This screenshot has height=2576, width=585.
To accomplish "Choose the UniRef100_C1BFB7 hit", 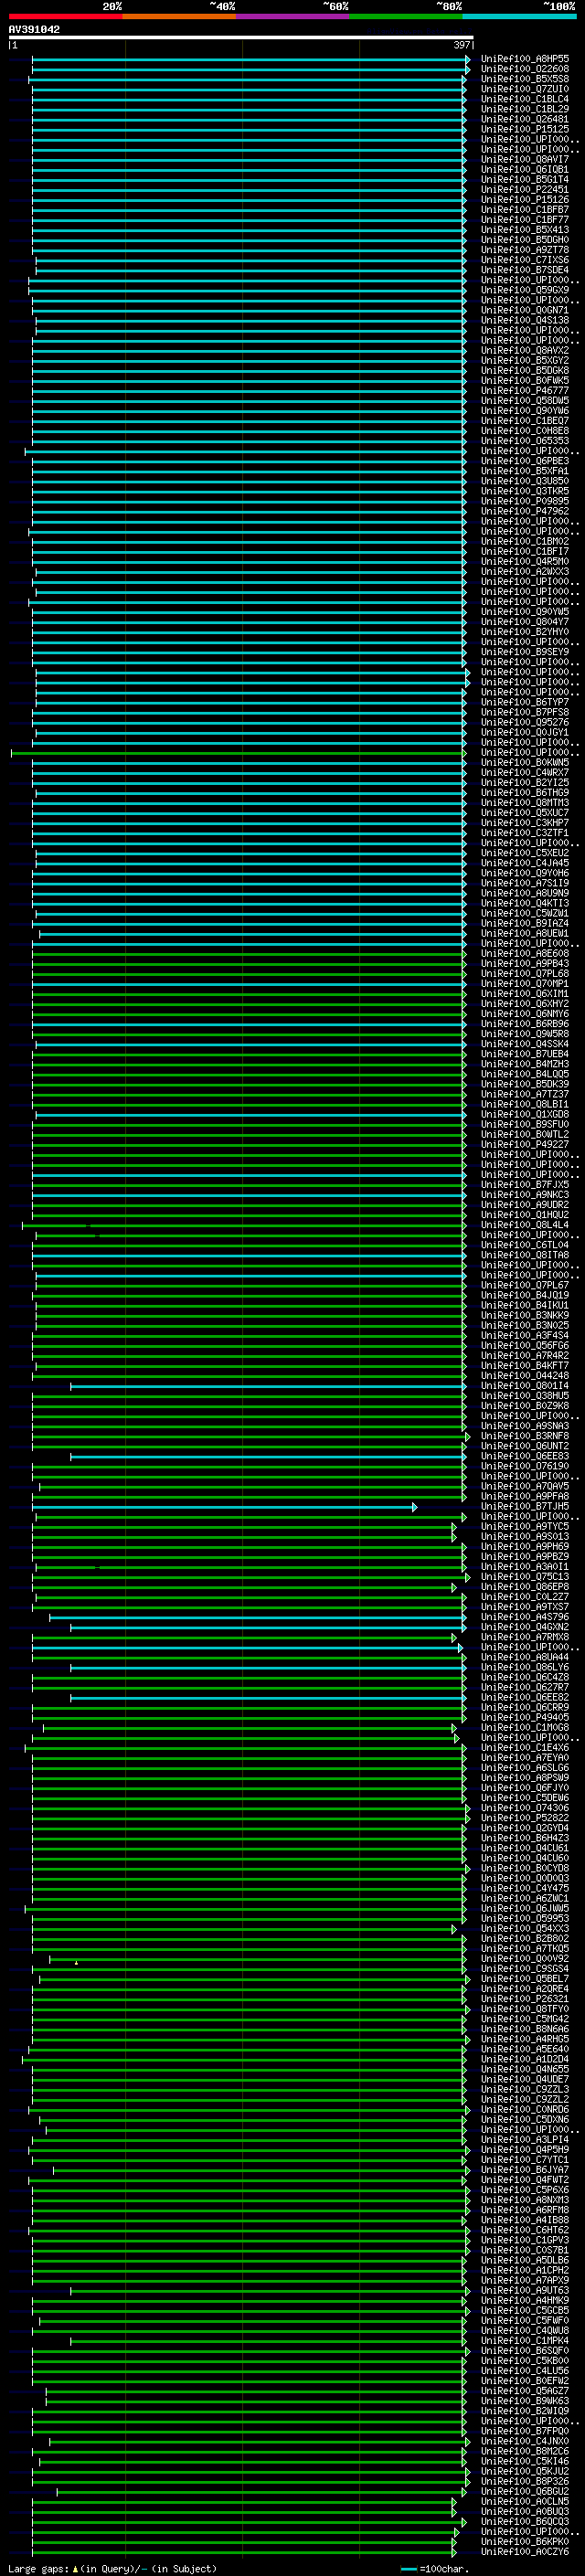I will coord(525,210).
